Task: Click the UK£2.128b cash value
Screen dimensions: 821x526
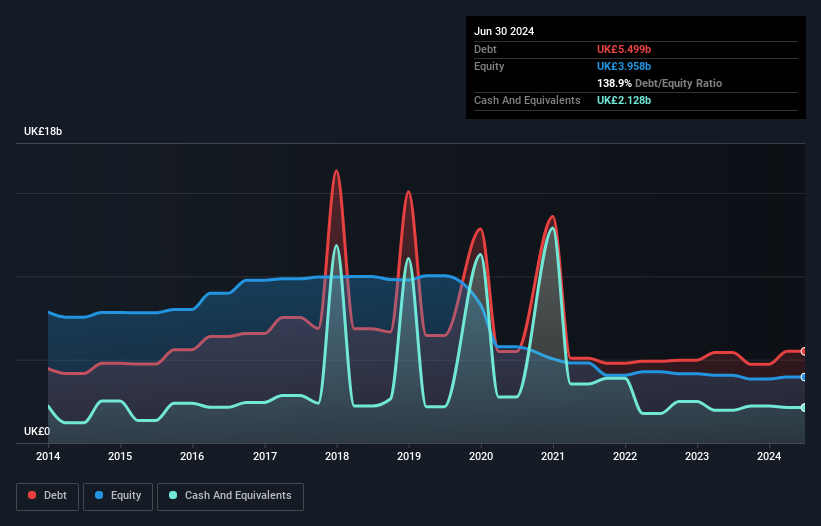Action: coord(624,100)
